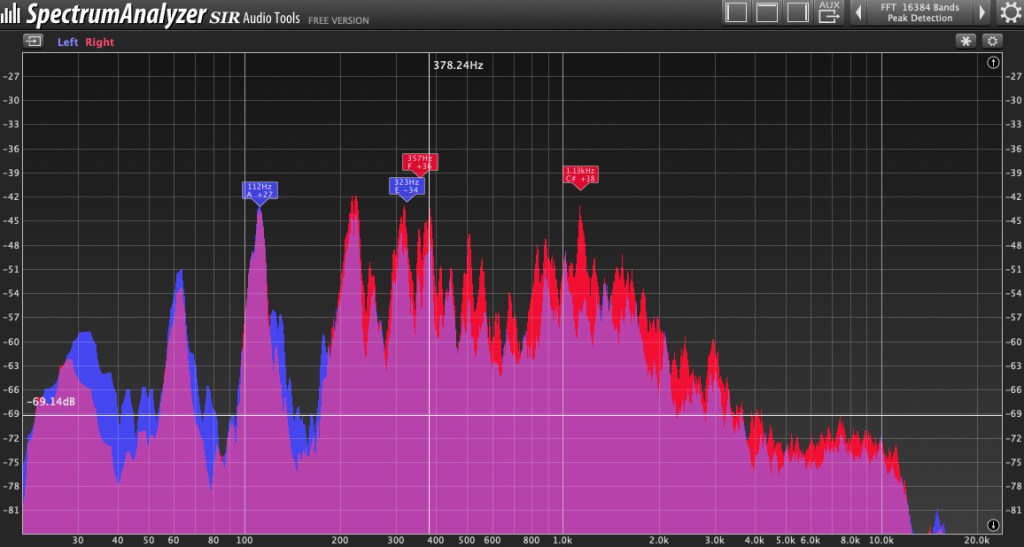The height and width of the screenshot is (547, 1024).
Task: Go to next analyzer preset with right arrow
Action: click(983, 13)
